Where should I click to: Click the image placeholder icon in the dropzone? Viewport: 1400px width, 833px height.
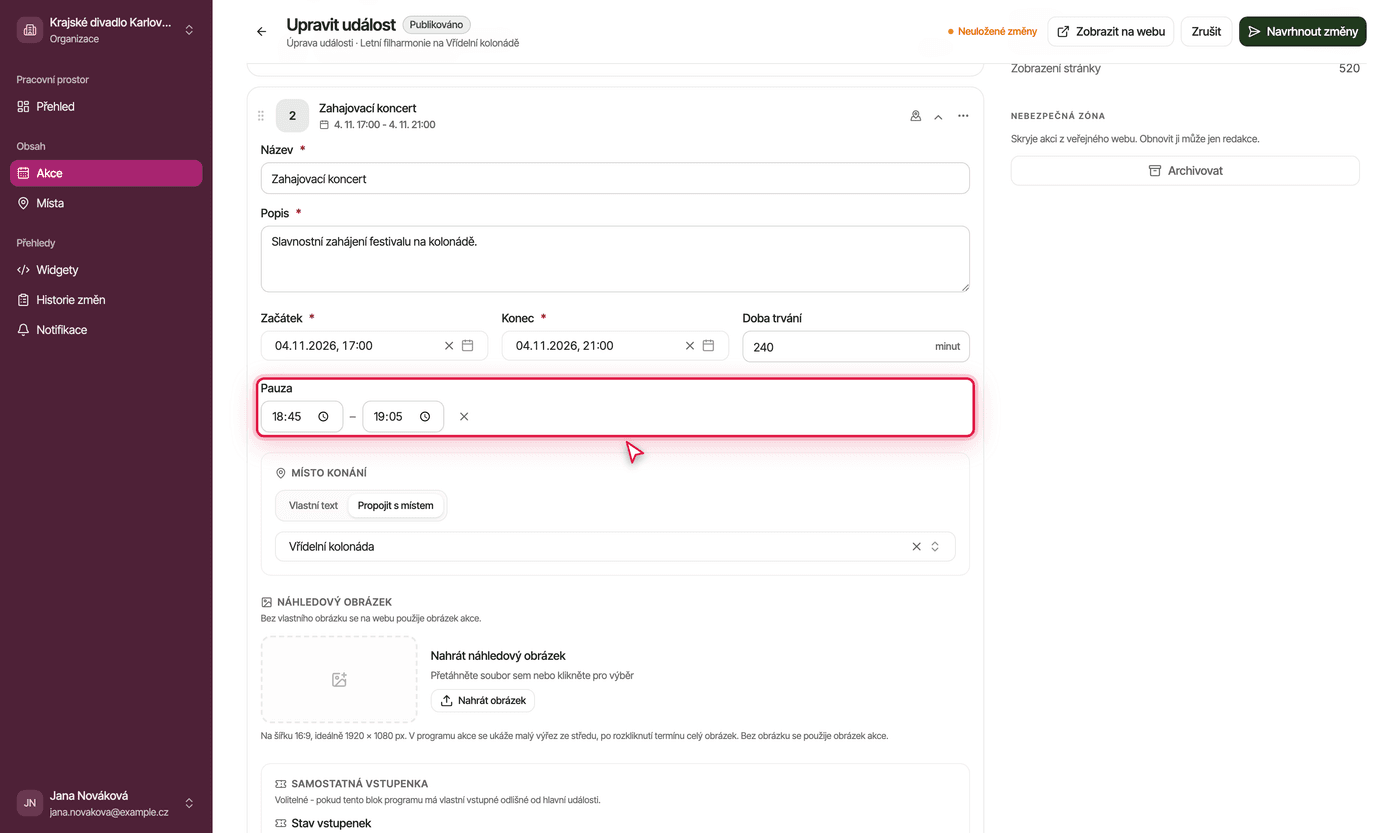click(x=339, y=680)
